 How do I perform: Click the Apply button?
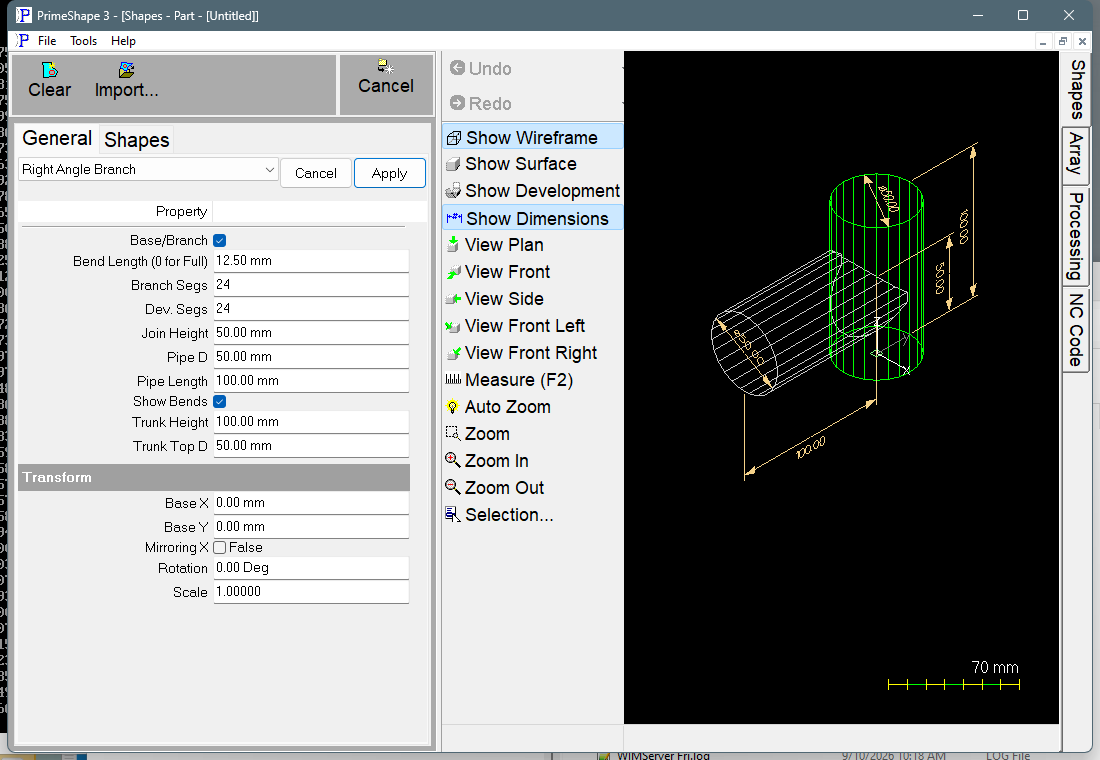[x=389, y=173]
